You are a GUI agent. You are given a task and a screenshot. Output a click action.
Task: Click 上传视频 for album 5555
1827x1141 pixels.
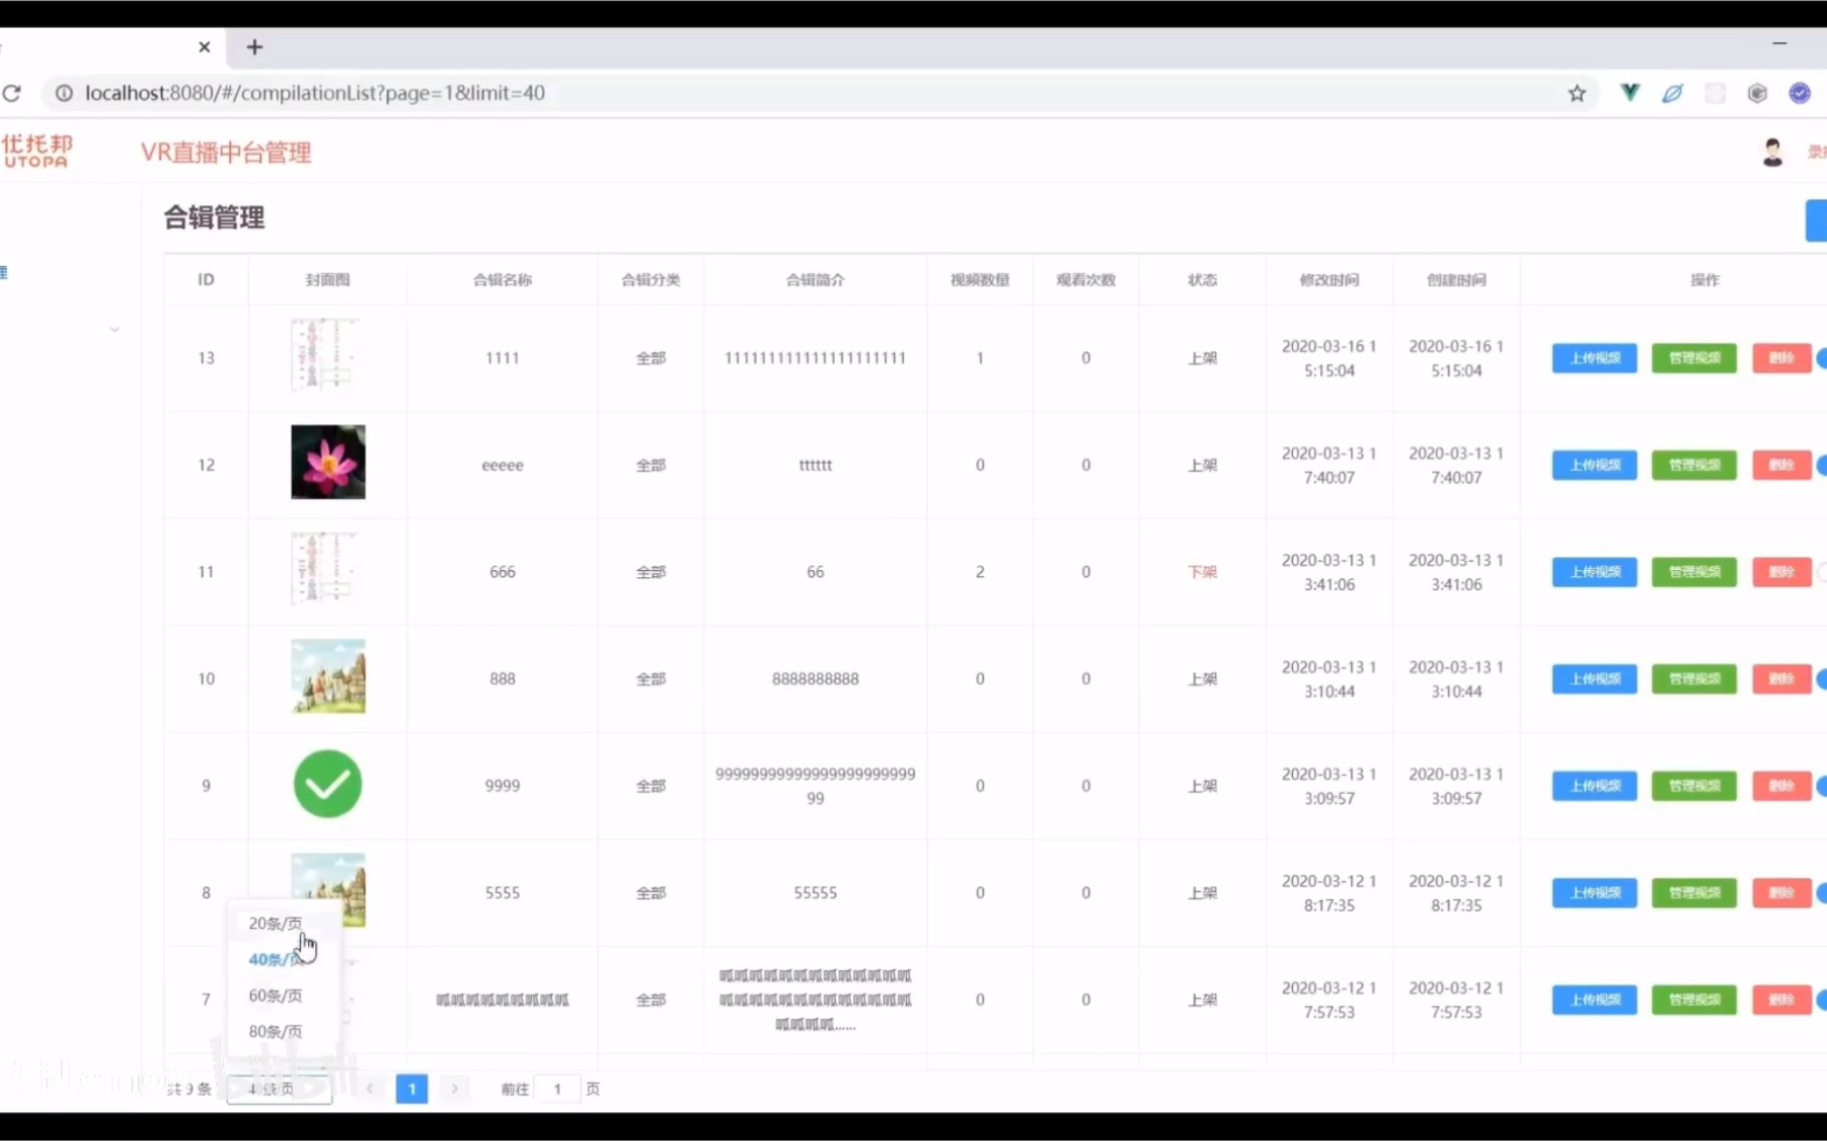coord(1594,893)
